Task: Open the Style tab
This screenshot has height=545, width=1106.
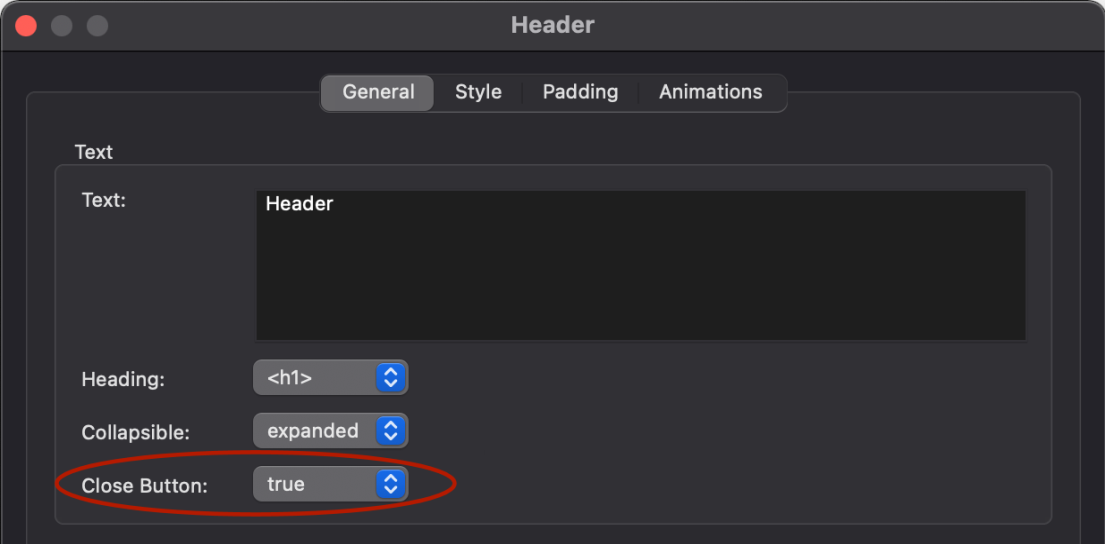Action: click(x=478, y=93)
